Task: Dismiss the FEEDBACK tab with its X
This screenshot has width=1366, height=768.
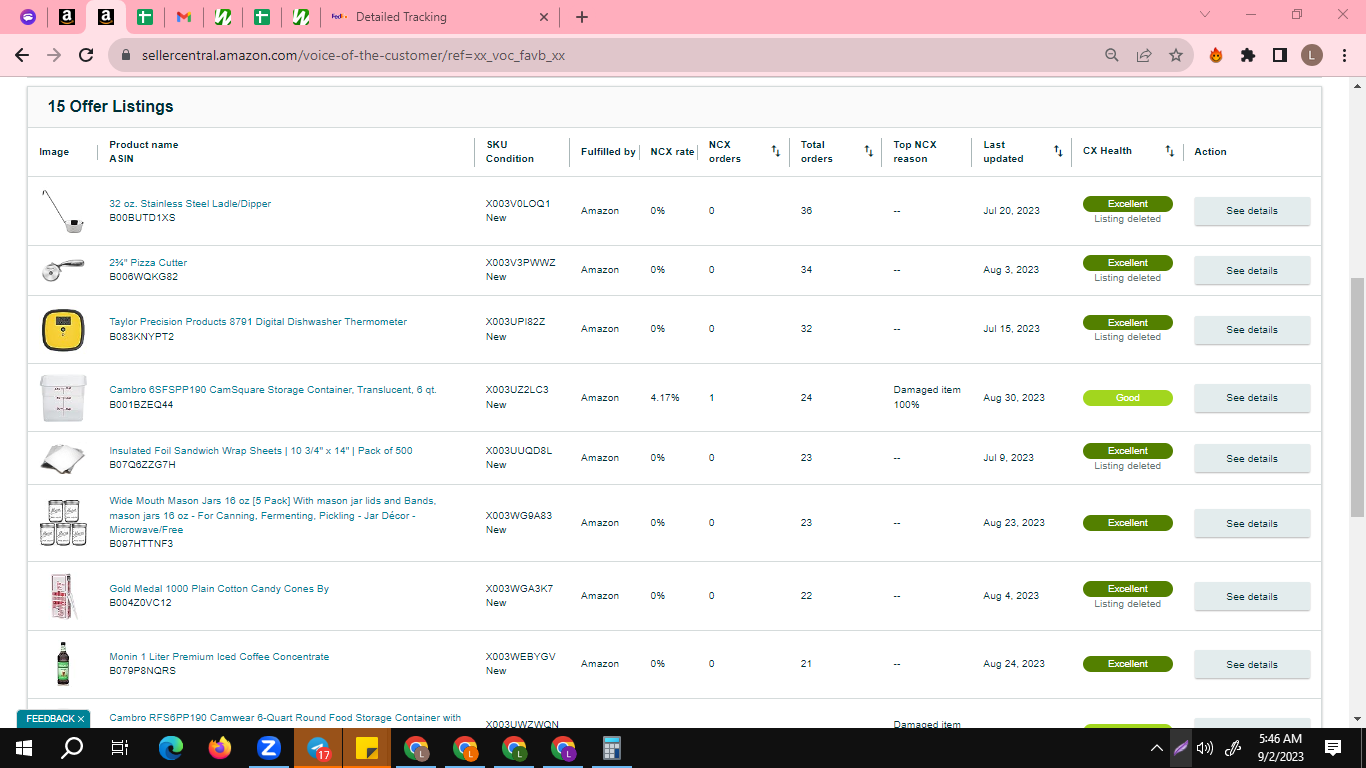Action: click(81, 719)
